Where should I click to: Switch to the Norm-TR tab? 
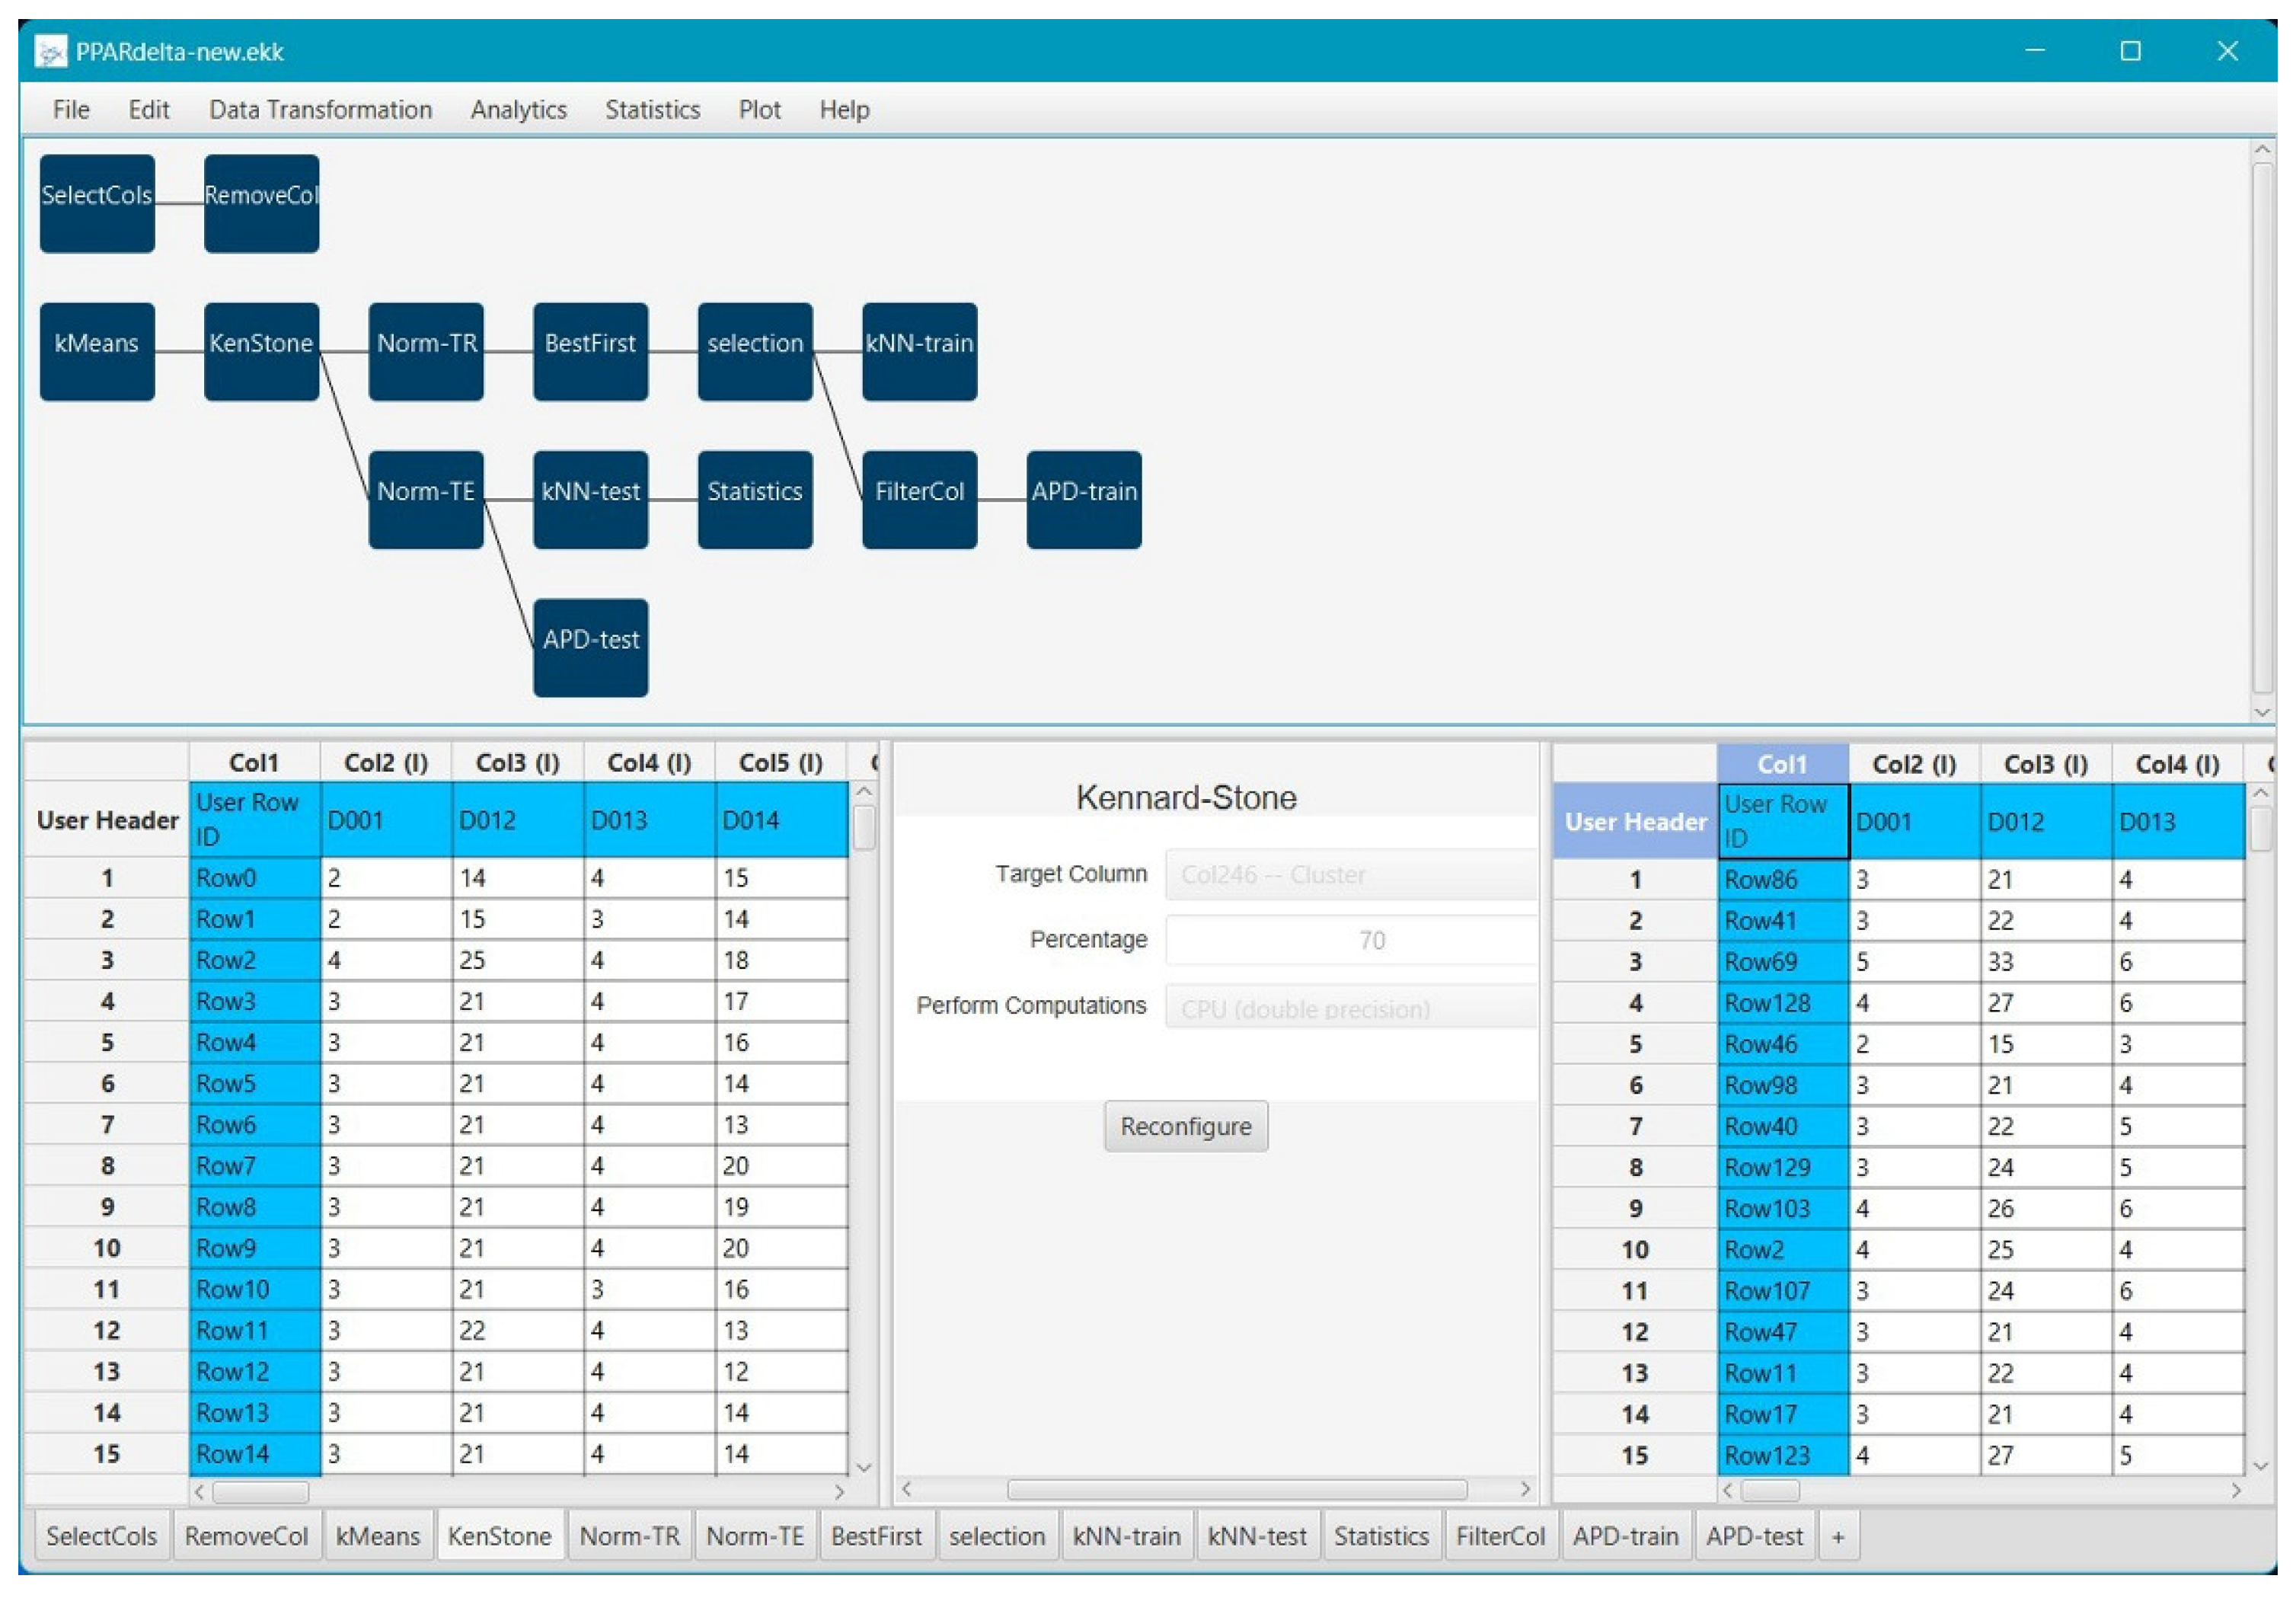coord(629,1535)
